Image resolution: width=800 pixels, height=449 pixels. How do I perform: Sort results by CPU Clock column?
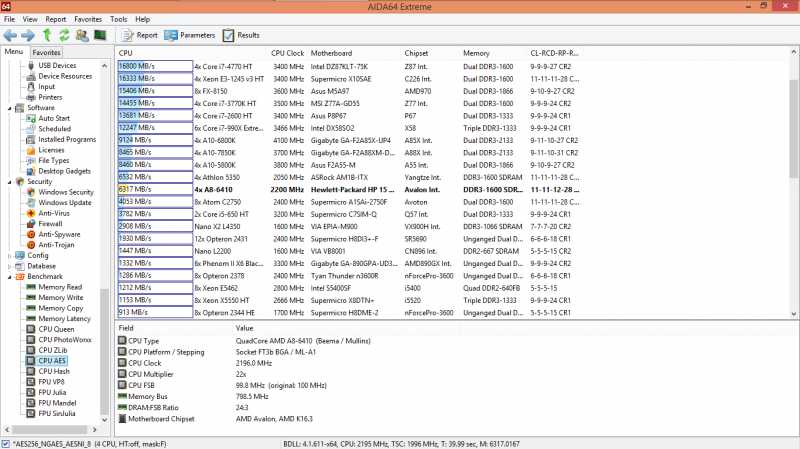pyautogui.click(x=287, y=53)
